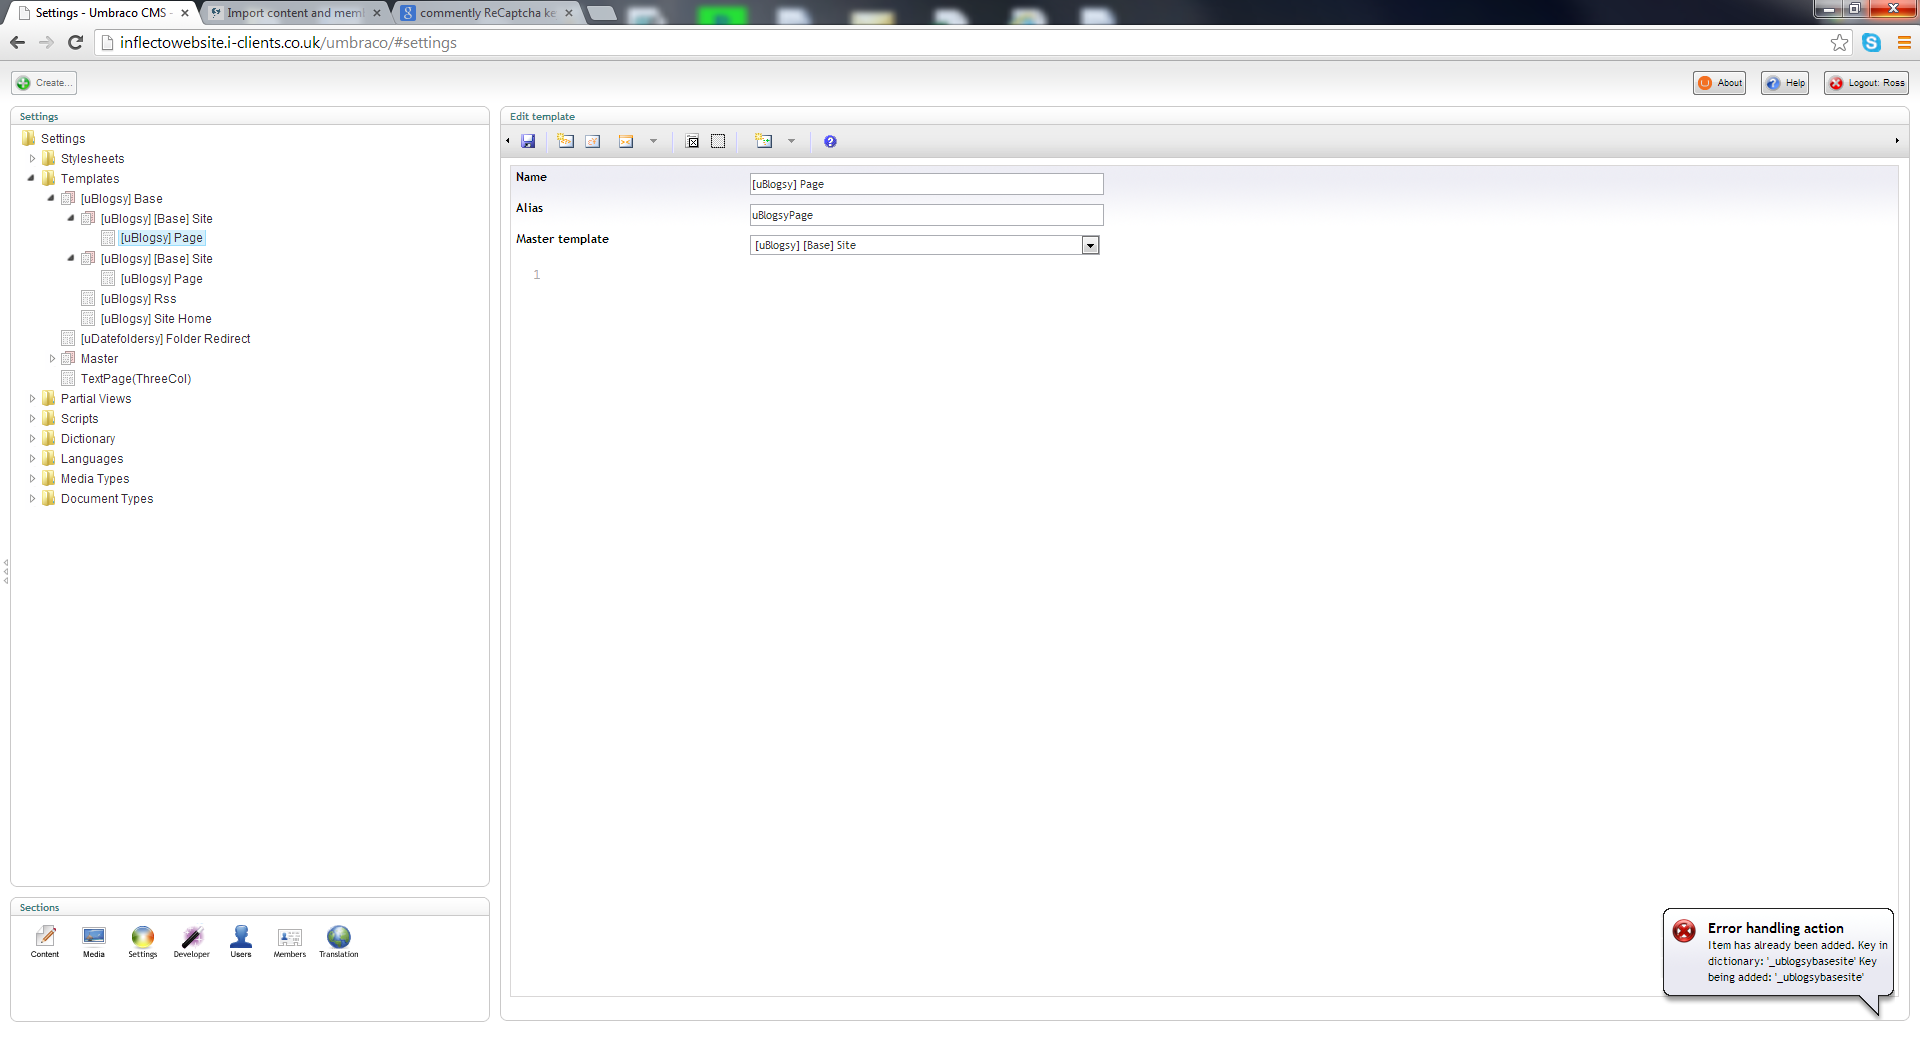This screenshot has width=1920, height=1040.
Task: Click the Error handling action notification
Action: (1778, 952)
